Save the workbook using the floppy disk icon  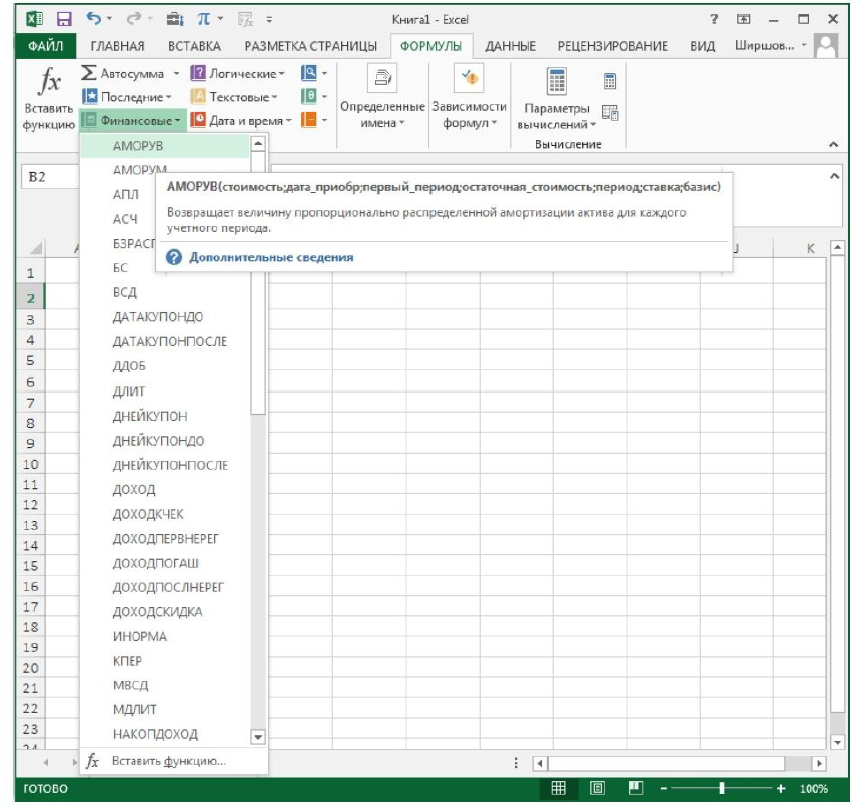(64, 19)
